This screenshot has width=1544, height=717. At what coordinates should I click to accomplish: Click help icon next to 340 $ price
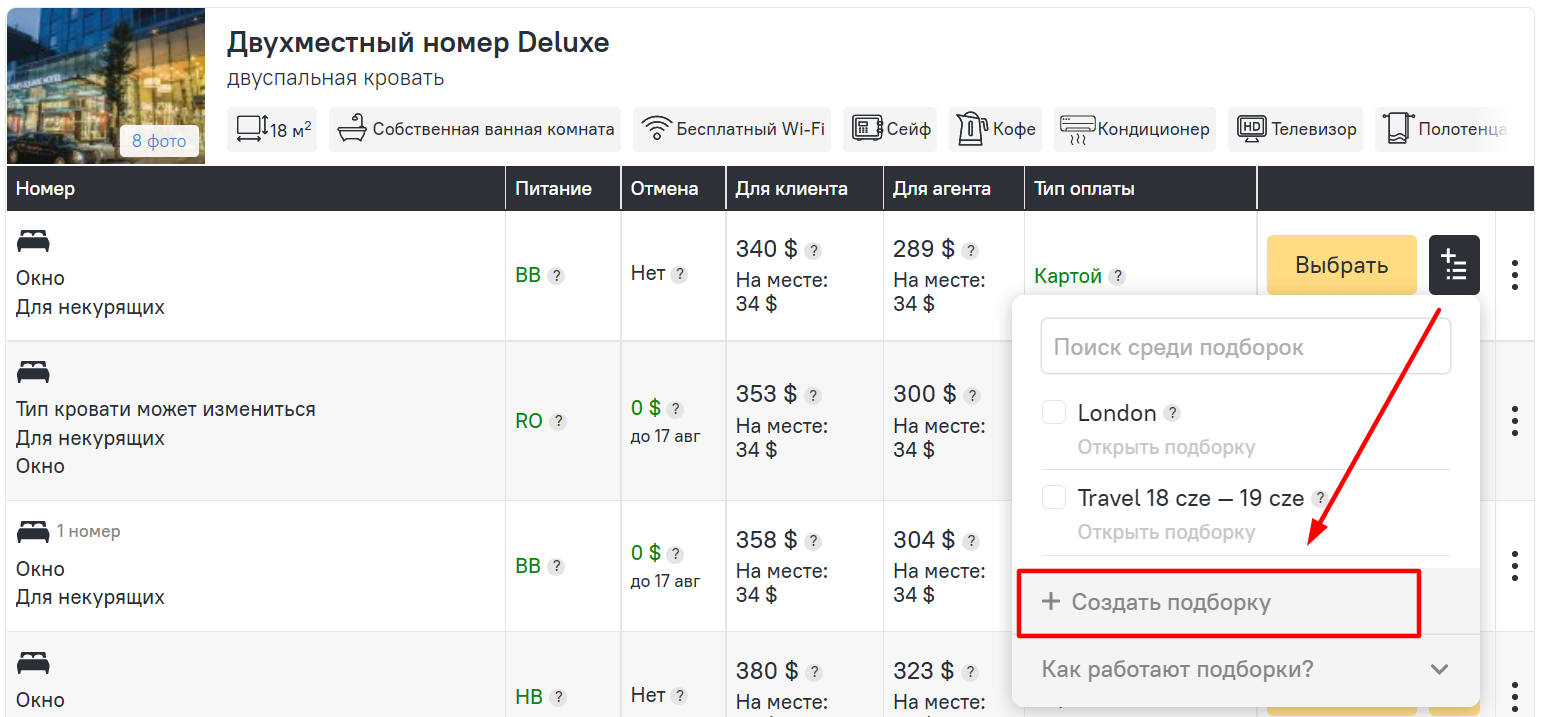(x=814, y=250)
